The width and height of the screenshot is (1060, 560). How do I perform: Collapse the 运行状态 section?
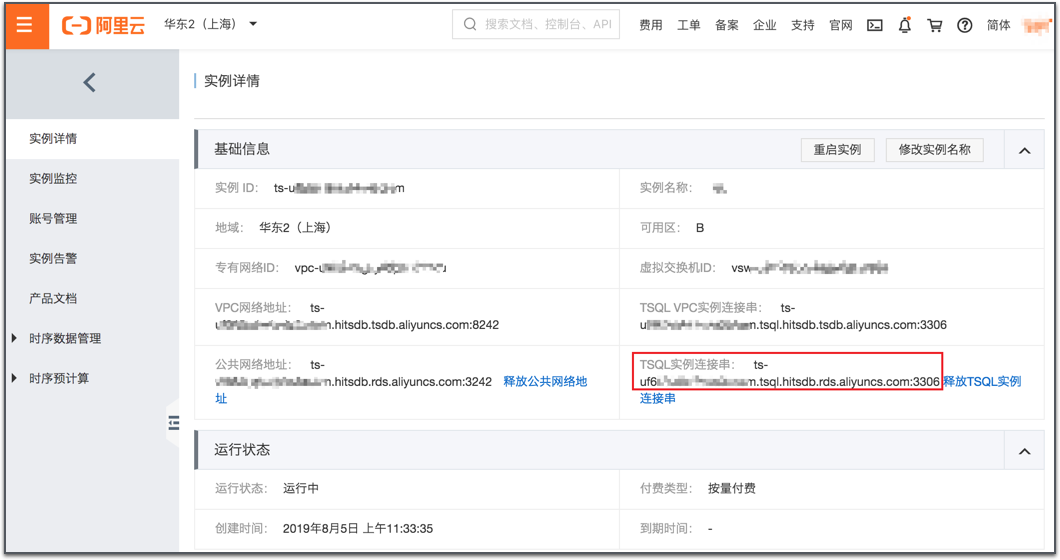(1024, 451)
